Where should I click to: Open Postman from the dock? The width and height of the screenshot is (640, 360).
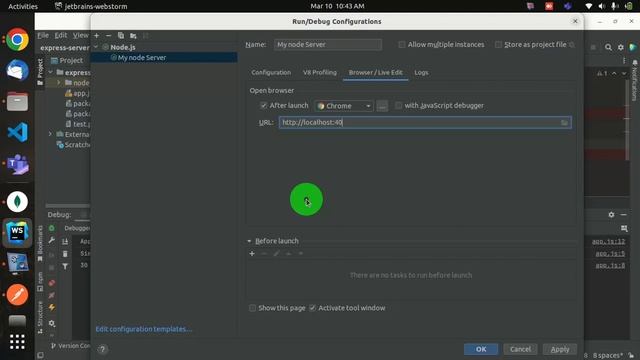17,294
